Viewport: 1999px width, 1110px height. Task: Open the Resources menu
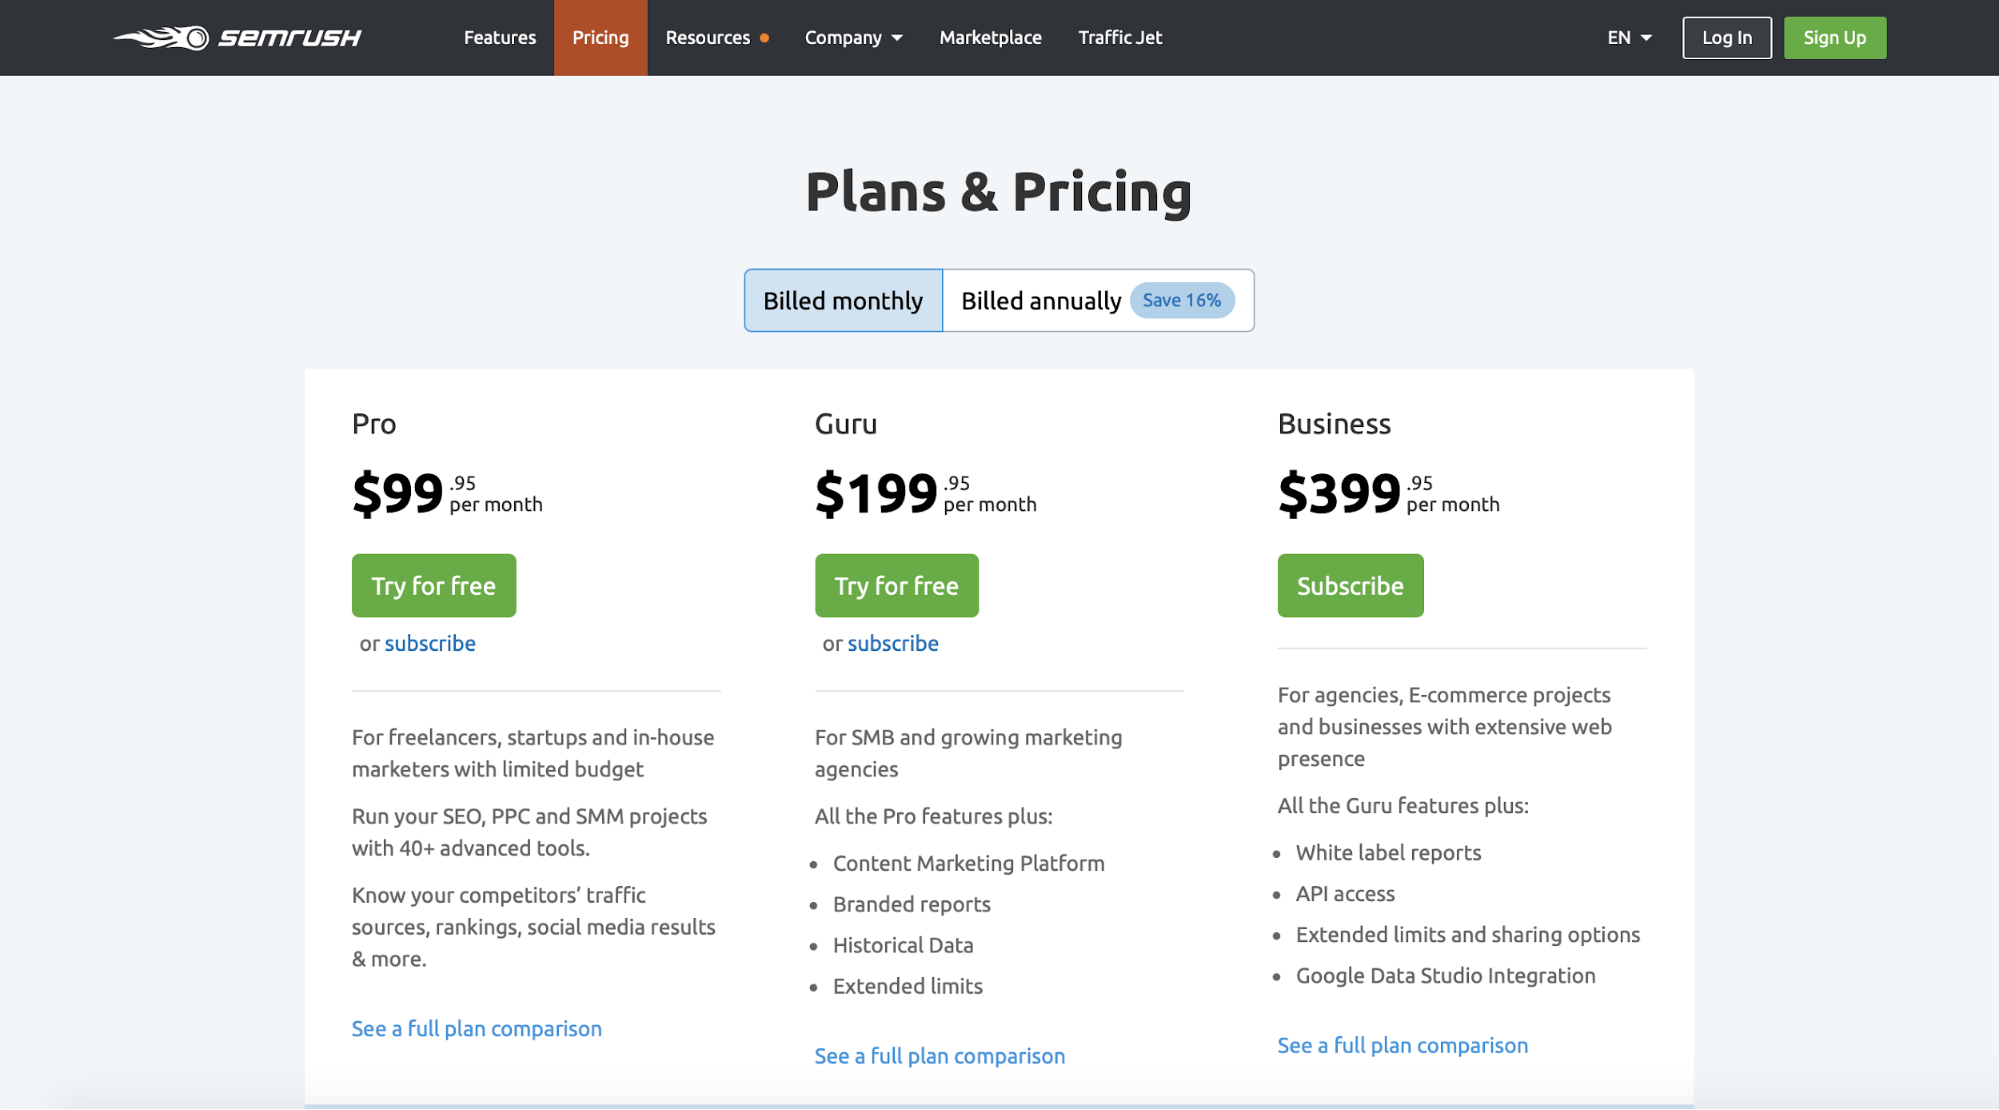point(708,38)
